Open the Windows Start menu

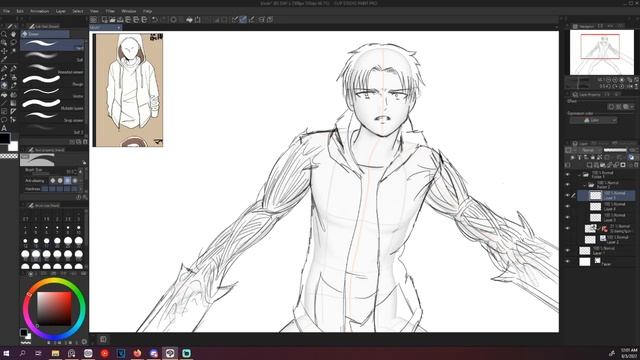pos(6,353)
